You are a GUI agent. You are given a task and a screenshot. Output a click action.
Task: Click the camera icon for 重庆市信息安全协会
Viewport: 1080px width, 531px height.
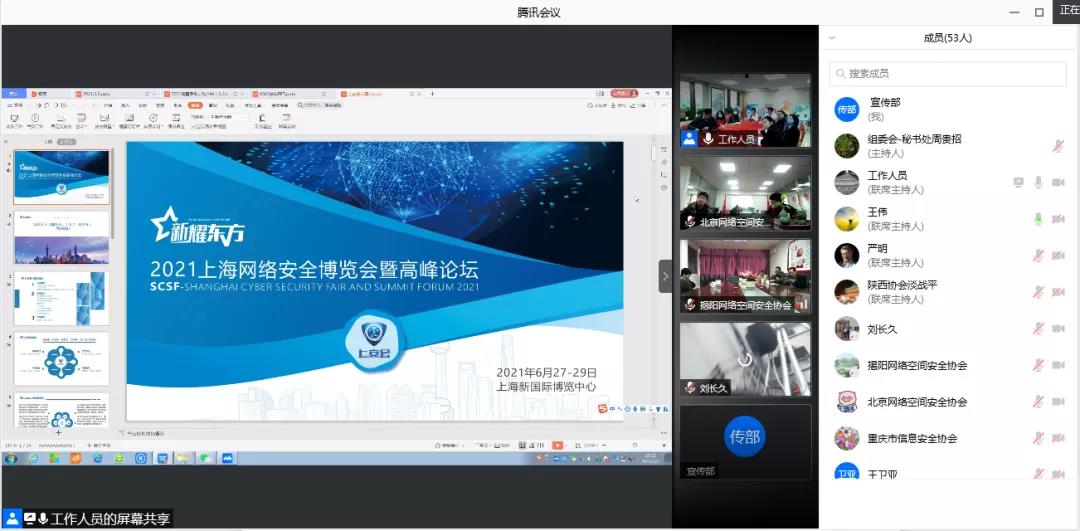point(1058,438)
